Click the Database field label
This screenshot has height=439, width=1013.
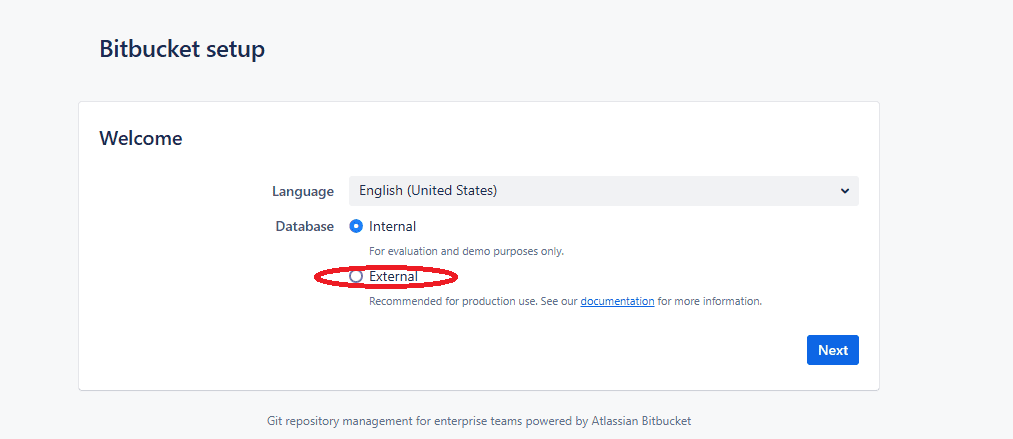tap(304, 226)
